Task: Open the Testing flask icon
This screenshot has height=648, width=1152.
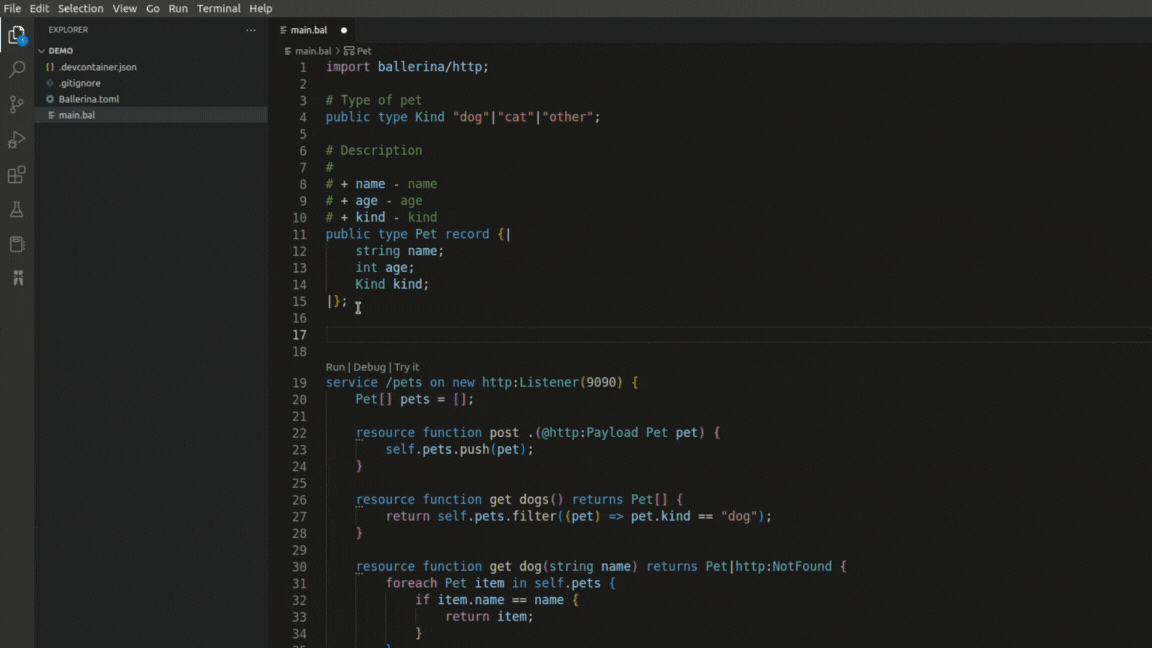Action: click(17, 209)
